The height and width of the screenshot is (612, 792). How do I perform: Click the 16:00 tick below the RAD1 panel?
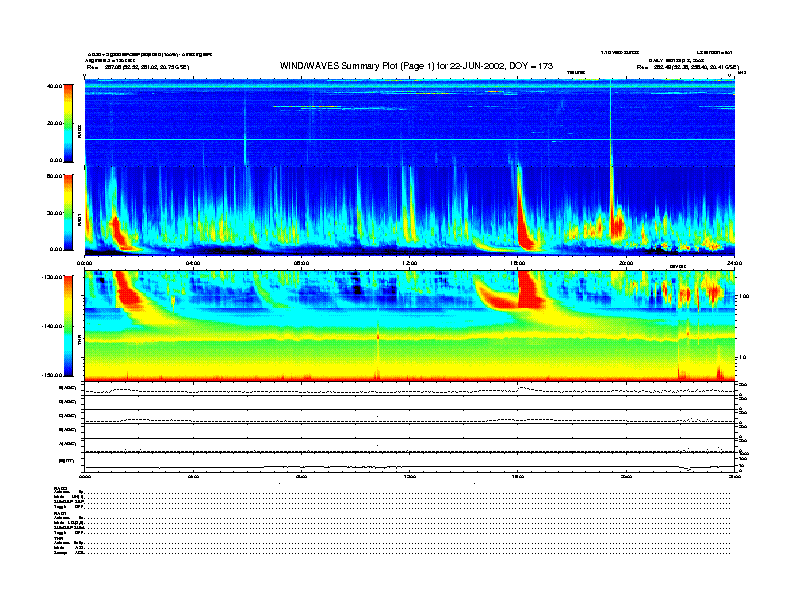pyautogui.click(x=518, y=263)
